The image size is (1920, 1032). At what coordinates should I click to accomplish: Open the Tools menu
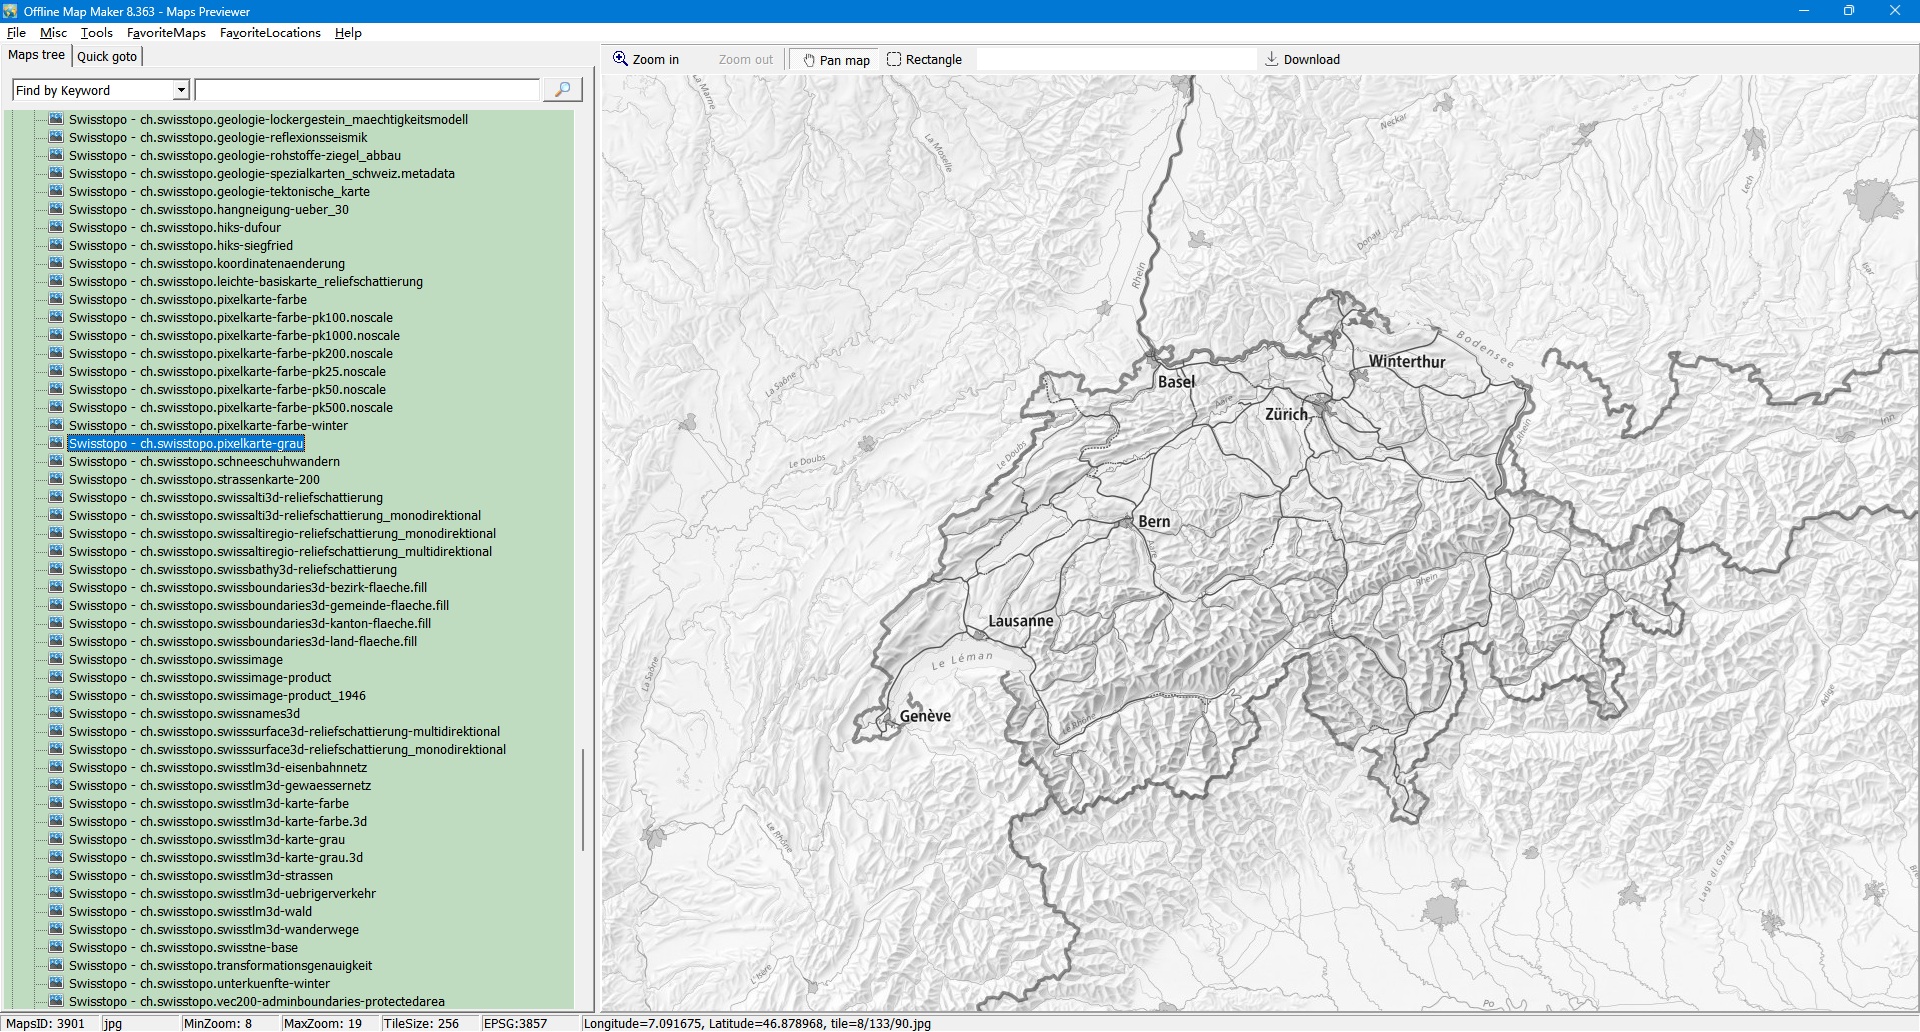coord(97,33)
